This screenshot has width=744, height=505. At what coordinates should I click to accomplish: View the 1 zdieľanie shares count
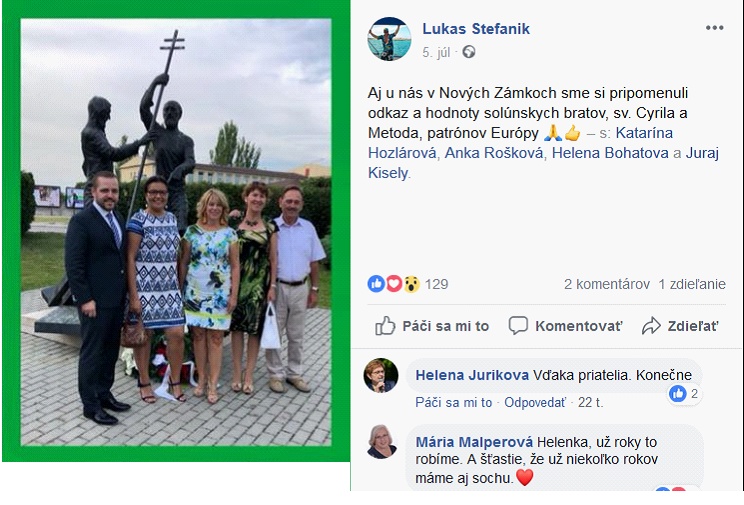692,284
